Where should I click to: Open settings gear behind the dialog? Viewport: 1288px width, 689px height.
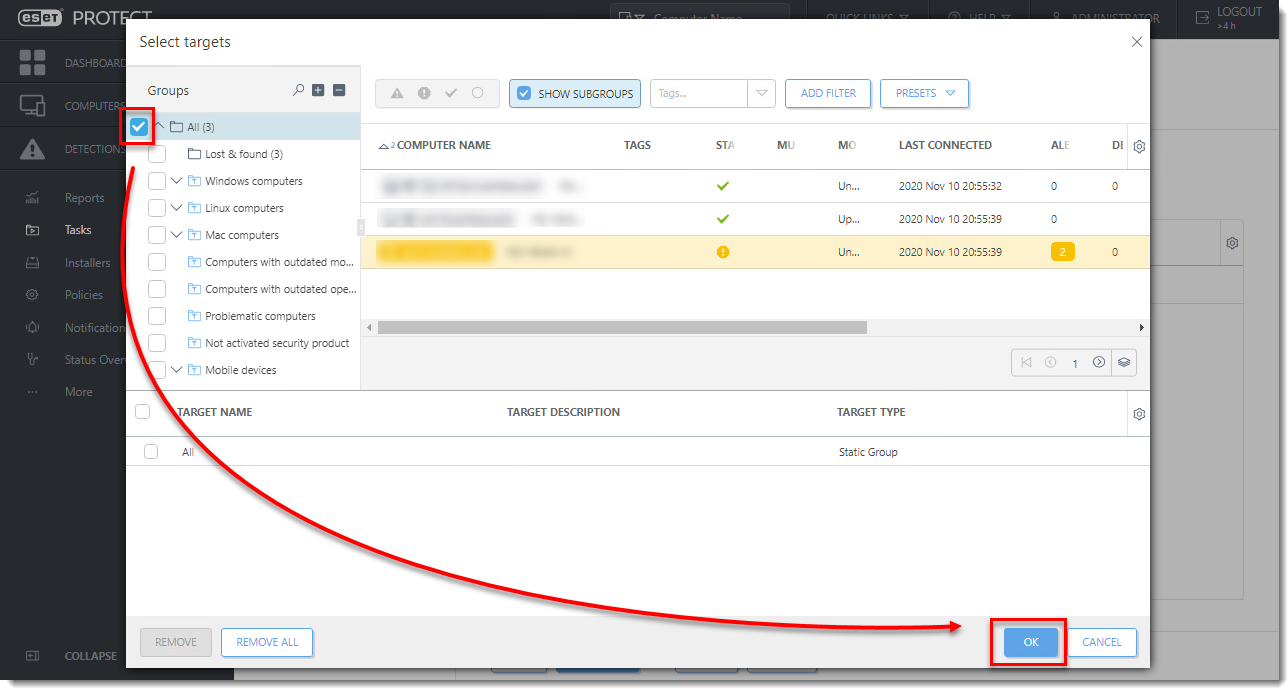1233,243
